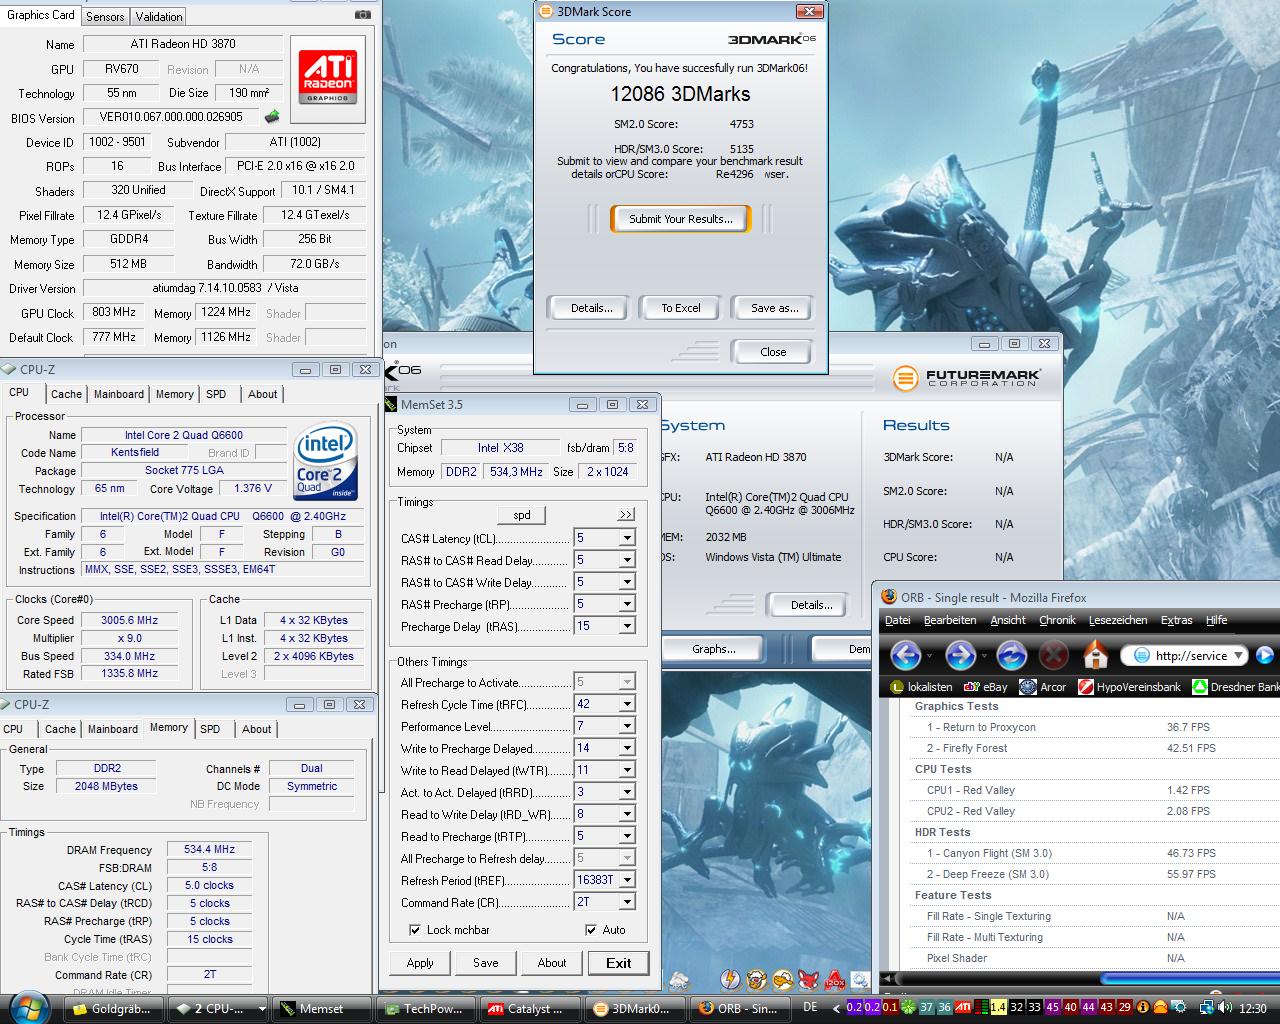Click the Firefox URL address field
The width and height of the screenshot is (1280, 1024).
1191,656
